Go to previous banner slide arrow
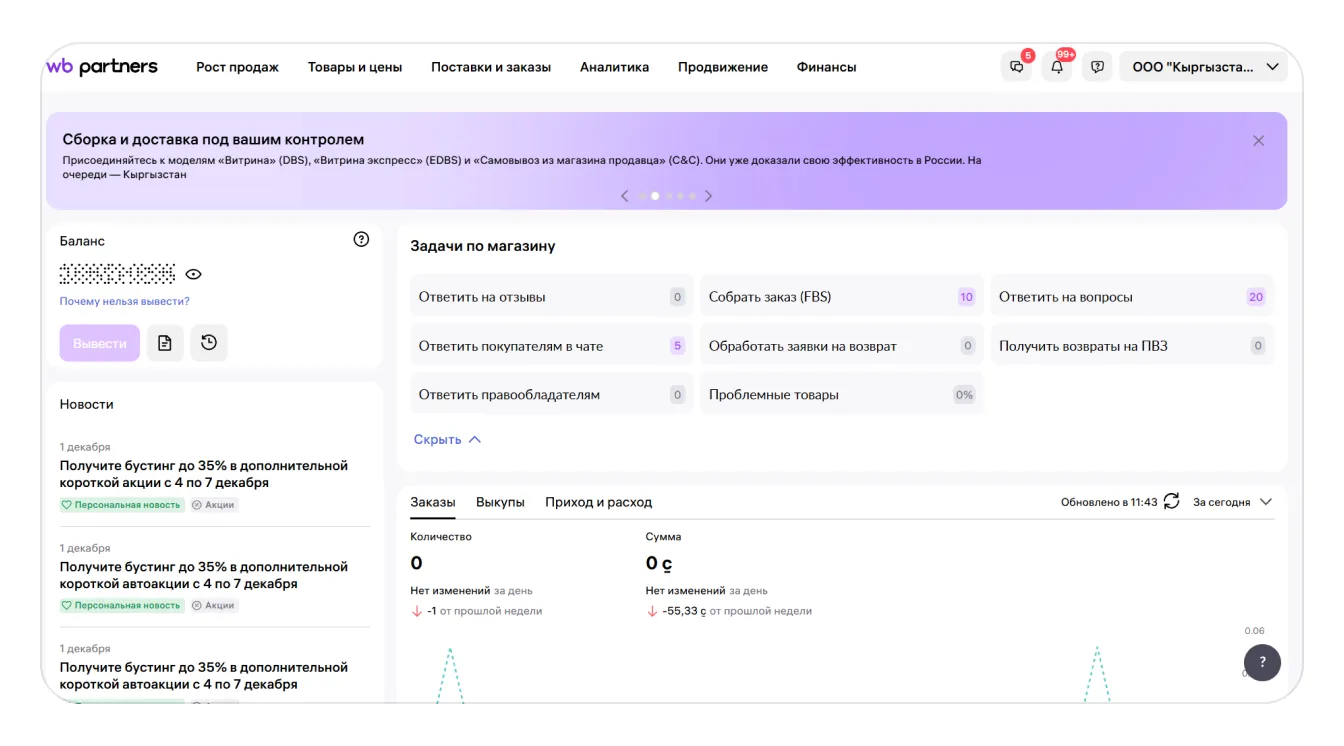 click(625, 196)
